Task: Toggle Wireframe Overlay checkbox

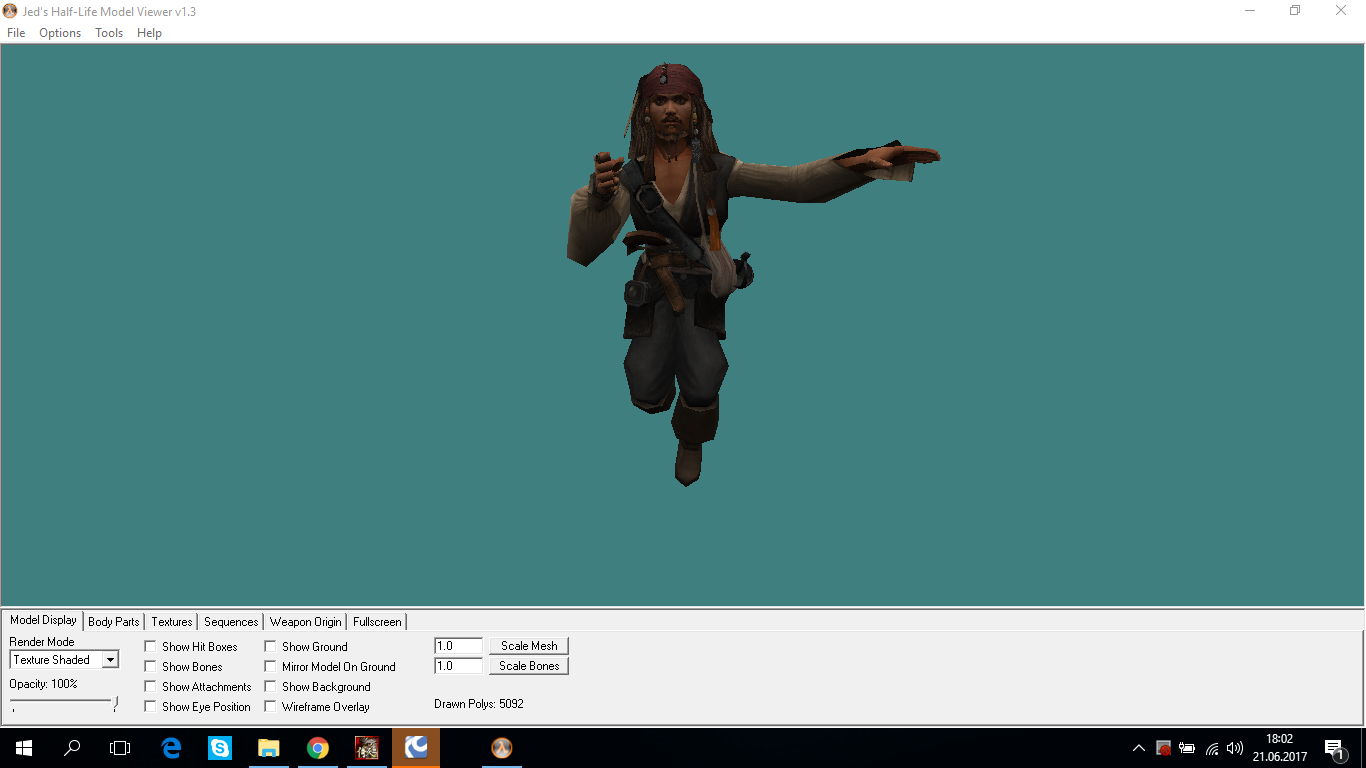Action: tap(271, 707)
